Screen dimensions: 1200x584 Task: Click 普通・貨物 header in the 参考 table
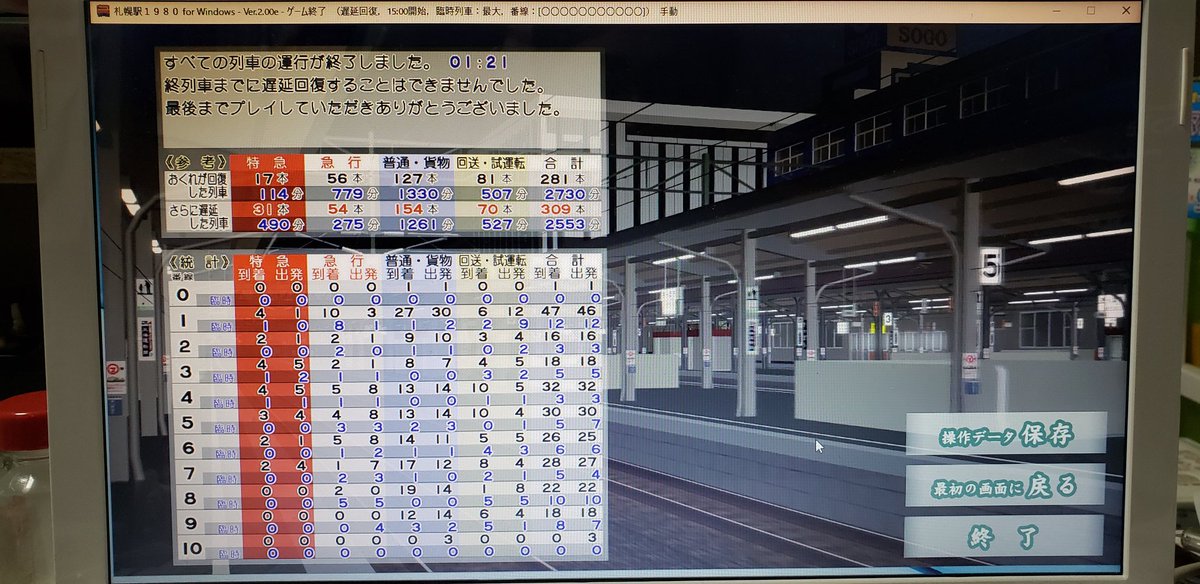click(x=417, y=162)
